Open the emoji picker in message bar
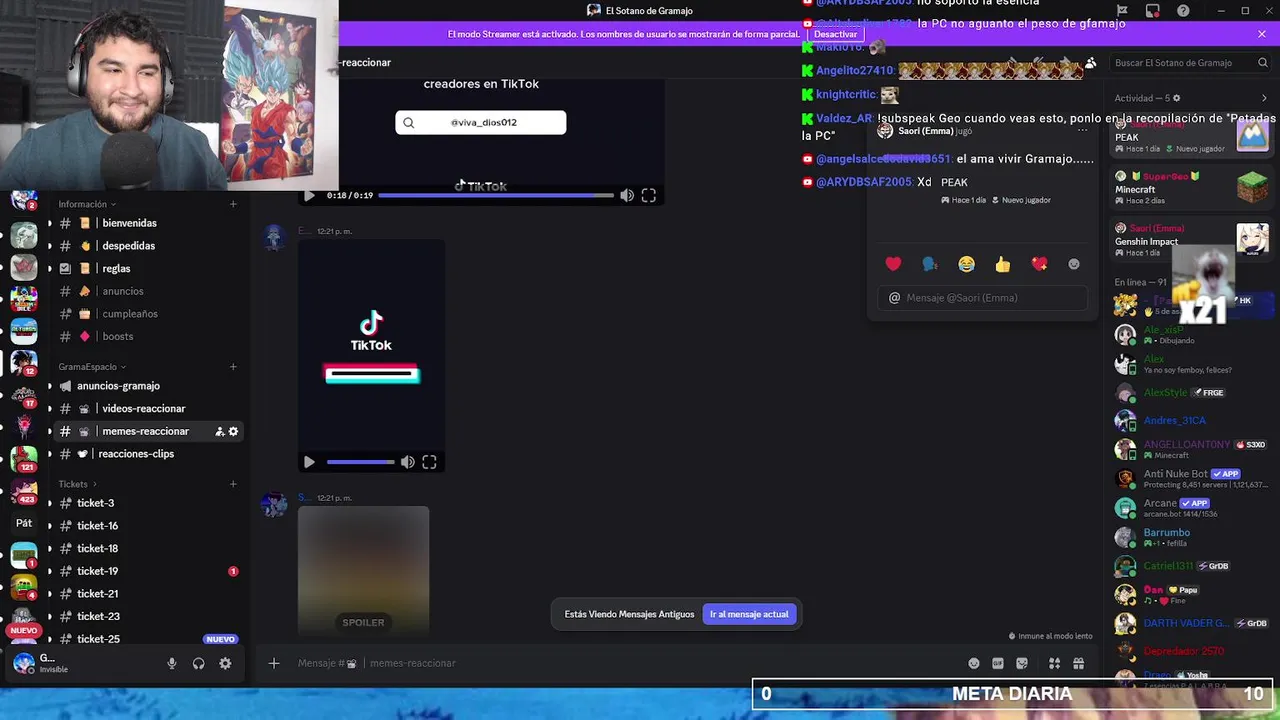 tap(974, 663)
